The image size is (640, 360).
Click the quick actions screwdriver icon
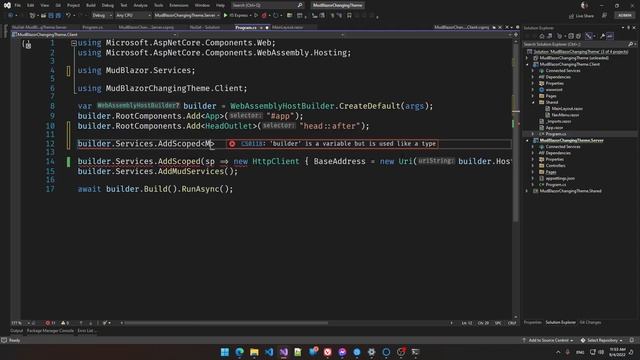tap(27, 44)
